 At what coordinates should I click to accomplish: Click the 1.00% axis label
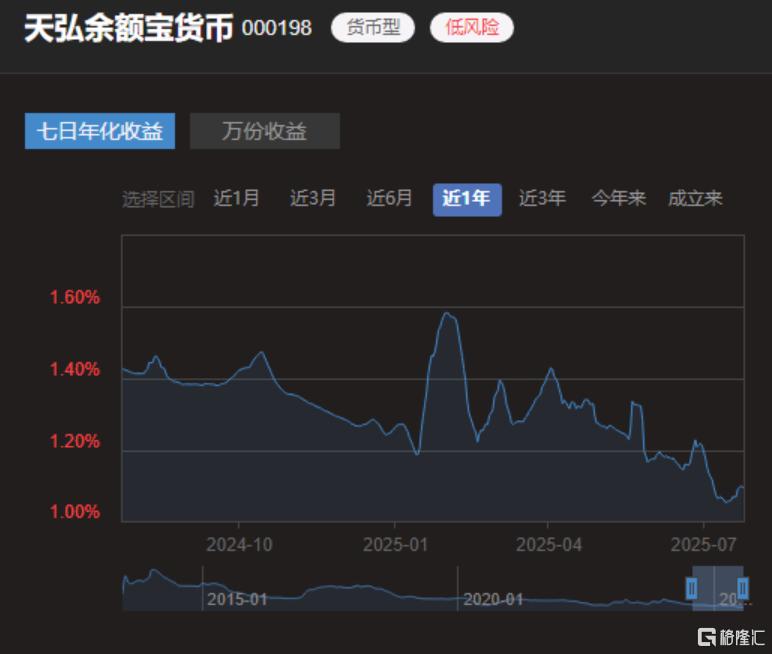point(75,512)
